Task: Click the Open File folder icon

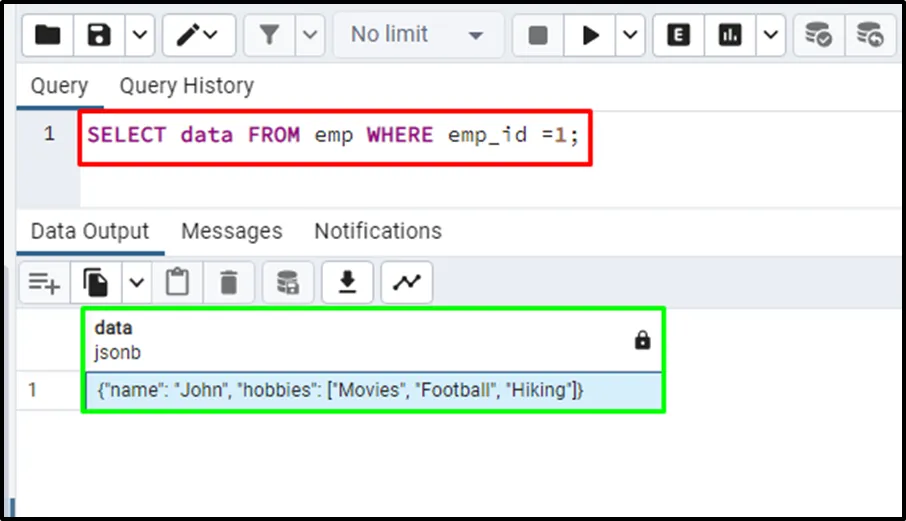Action: 47,35
